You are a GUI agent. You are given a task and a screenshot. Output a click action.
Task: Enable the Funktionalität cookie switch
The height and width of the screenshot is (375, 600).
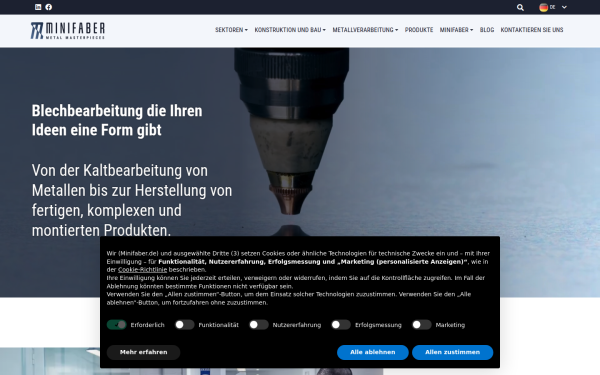[184, 325]
